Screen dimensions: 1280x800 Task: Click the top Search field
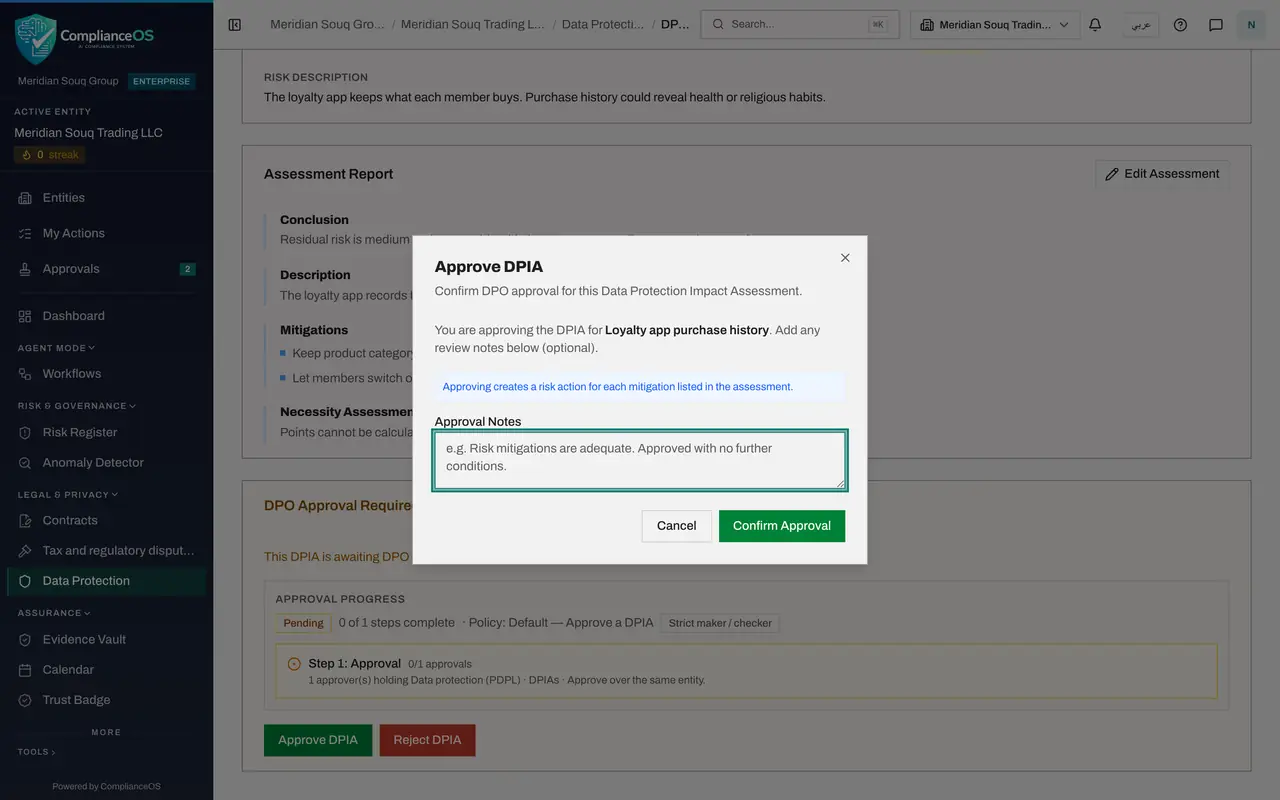tap(800, 25)
